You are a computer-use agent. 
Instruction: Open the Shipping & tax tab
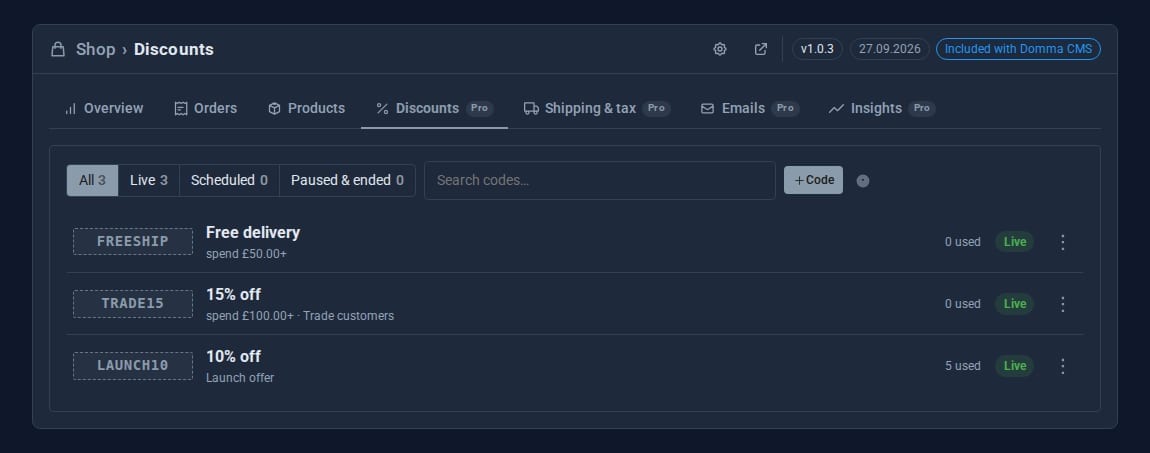click(x=596, y=108)
